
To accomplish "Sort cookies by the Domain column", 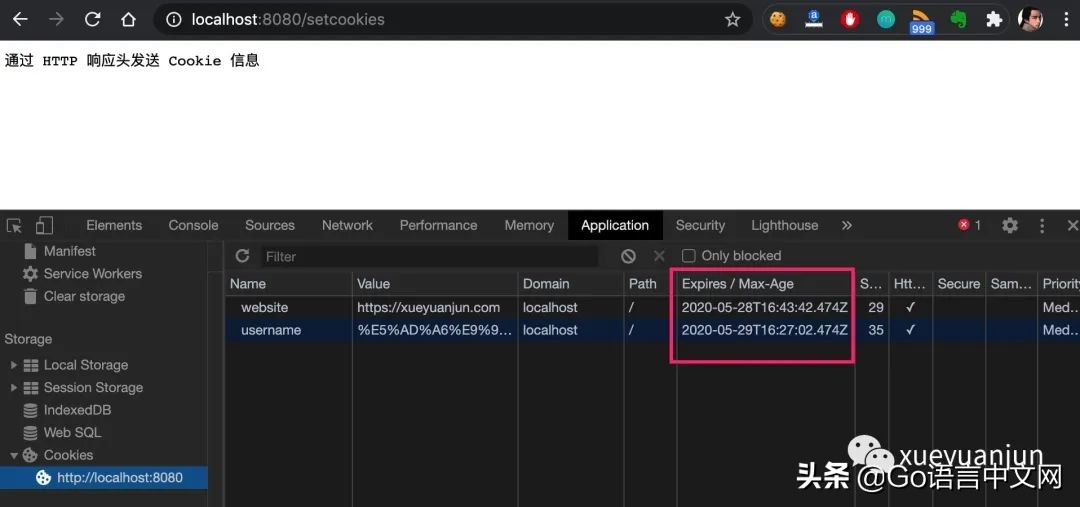I will pyautogui.click(x=570, y=284).
